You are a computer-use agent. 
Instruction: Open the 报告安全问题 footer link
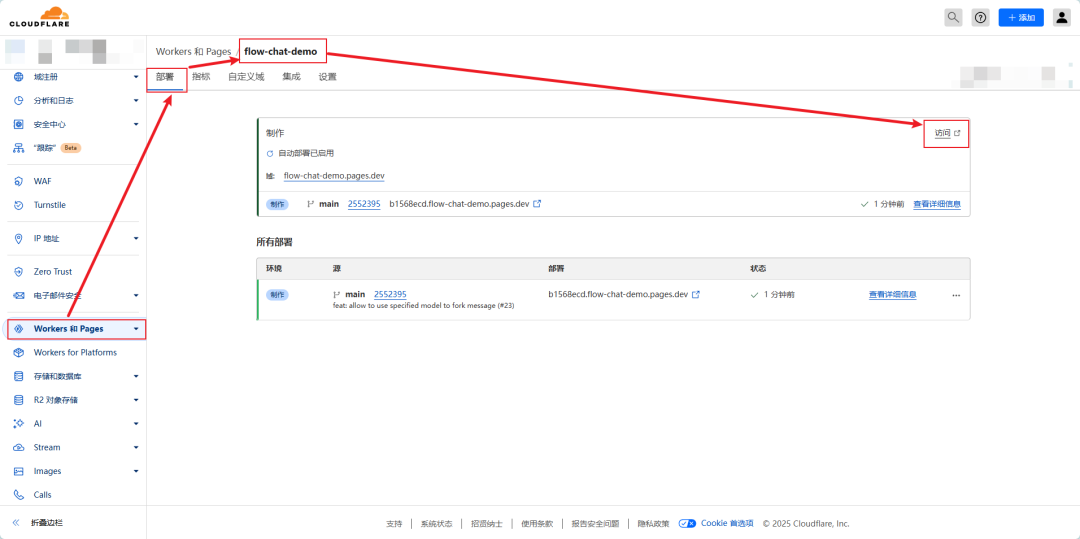pos(595,524)
